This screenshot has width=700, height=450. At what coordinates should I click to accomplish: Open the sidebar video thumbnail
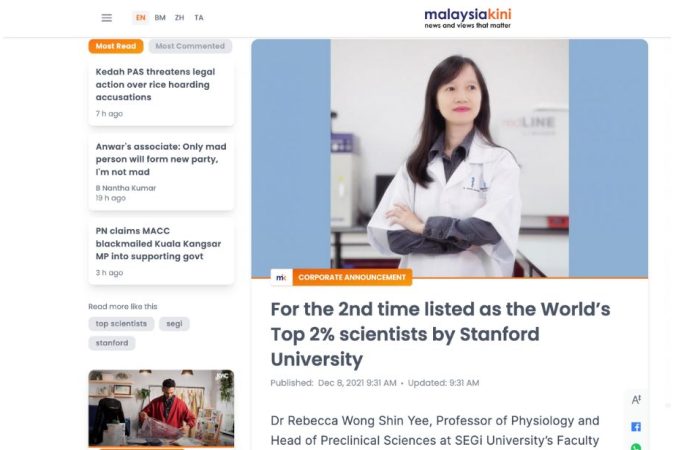click(x=161, y=408)
